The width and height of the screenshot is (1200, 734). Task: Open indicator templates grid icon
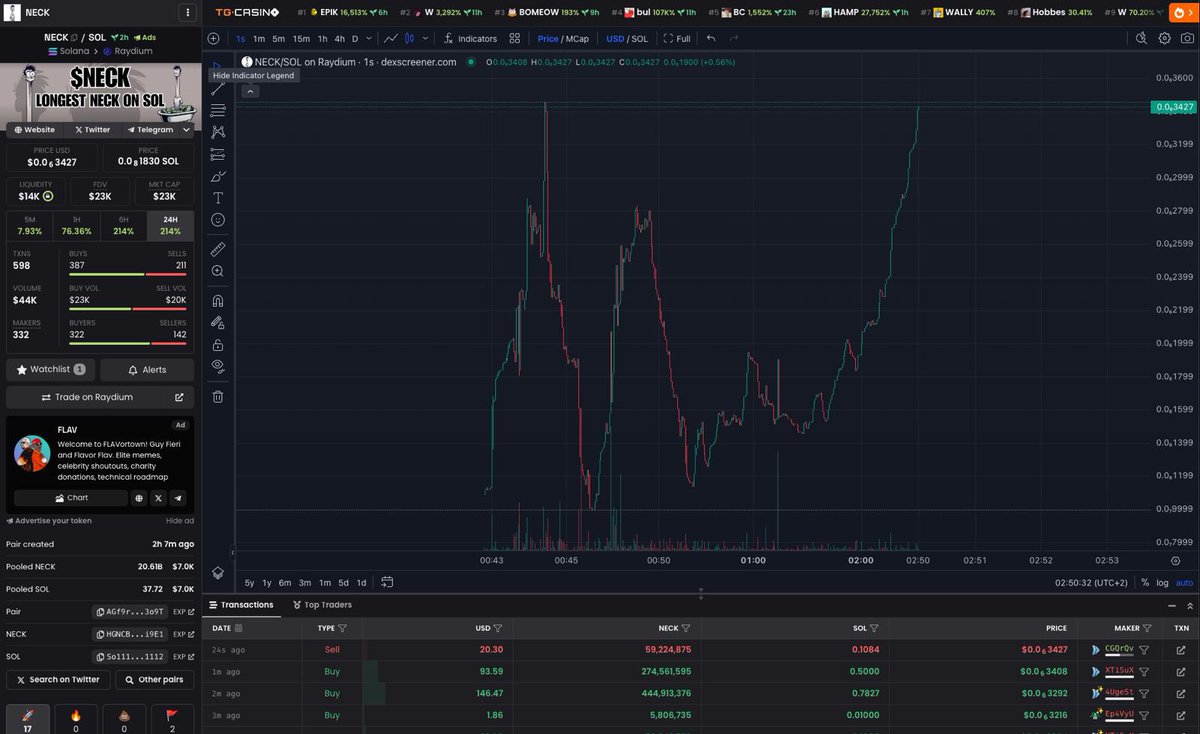click(514, 38)
